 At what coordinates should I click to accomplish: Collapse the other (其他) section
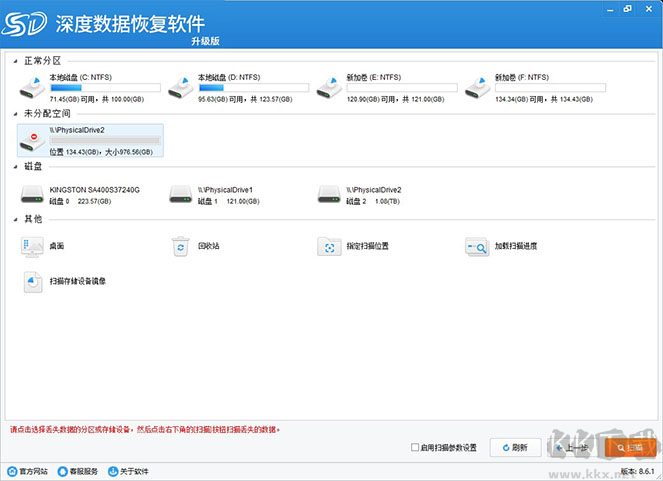point(15,219)
